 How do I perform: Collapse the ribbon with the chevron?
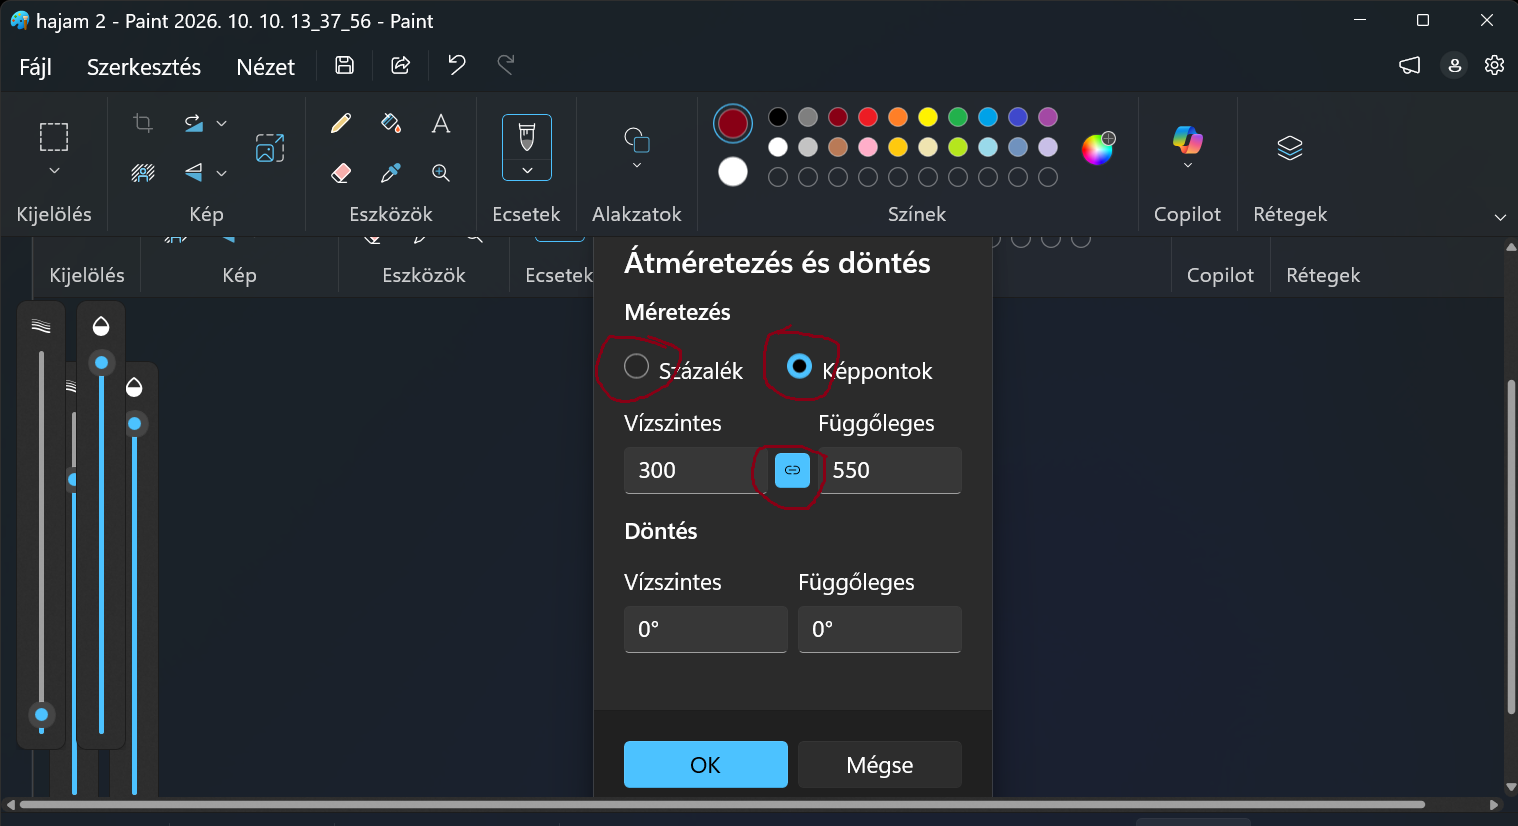(x=1500, y=217)
